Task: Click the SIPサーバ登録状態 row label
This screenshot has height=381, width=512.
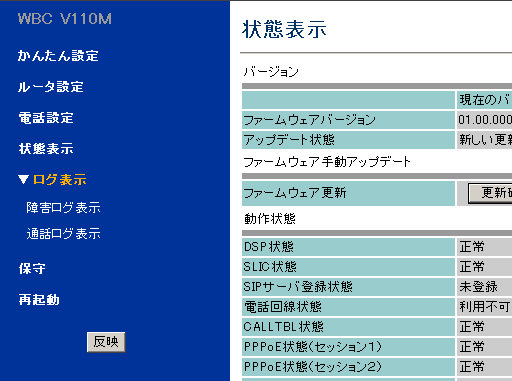Action: (x=298, y=287)
